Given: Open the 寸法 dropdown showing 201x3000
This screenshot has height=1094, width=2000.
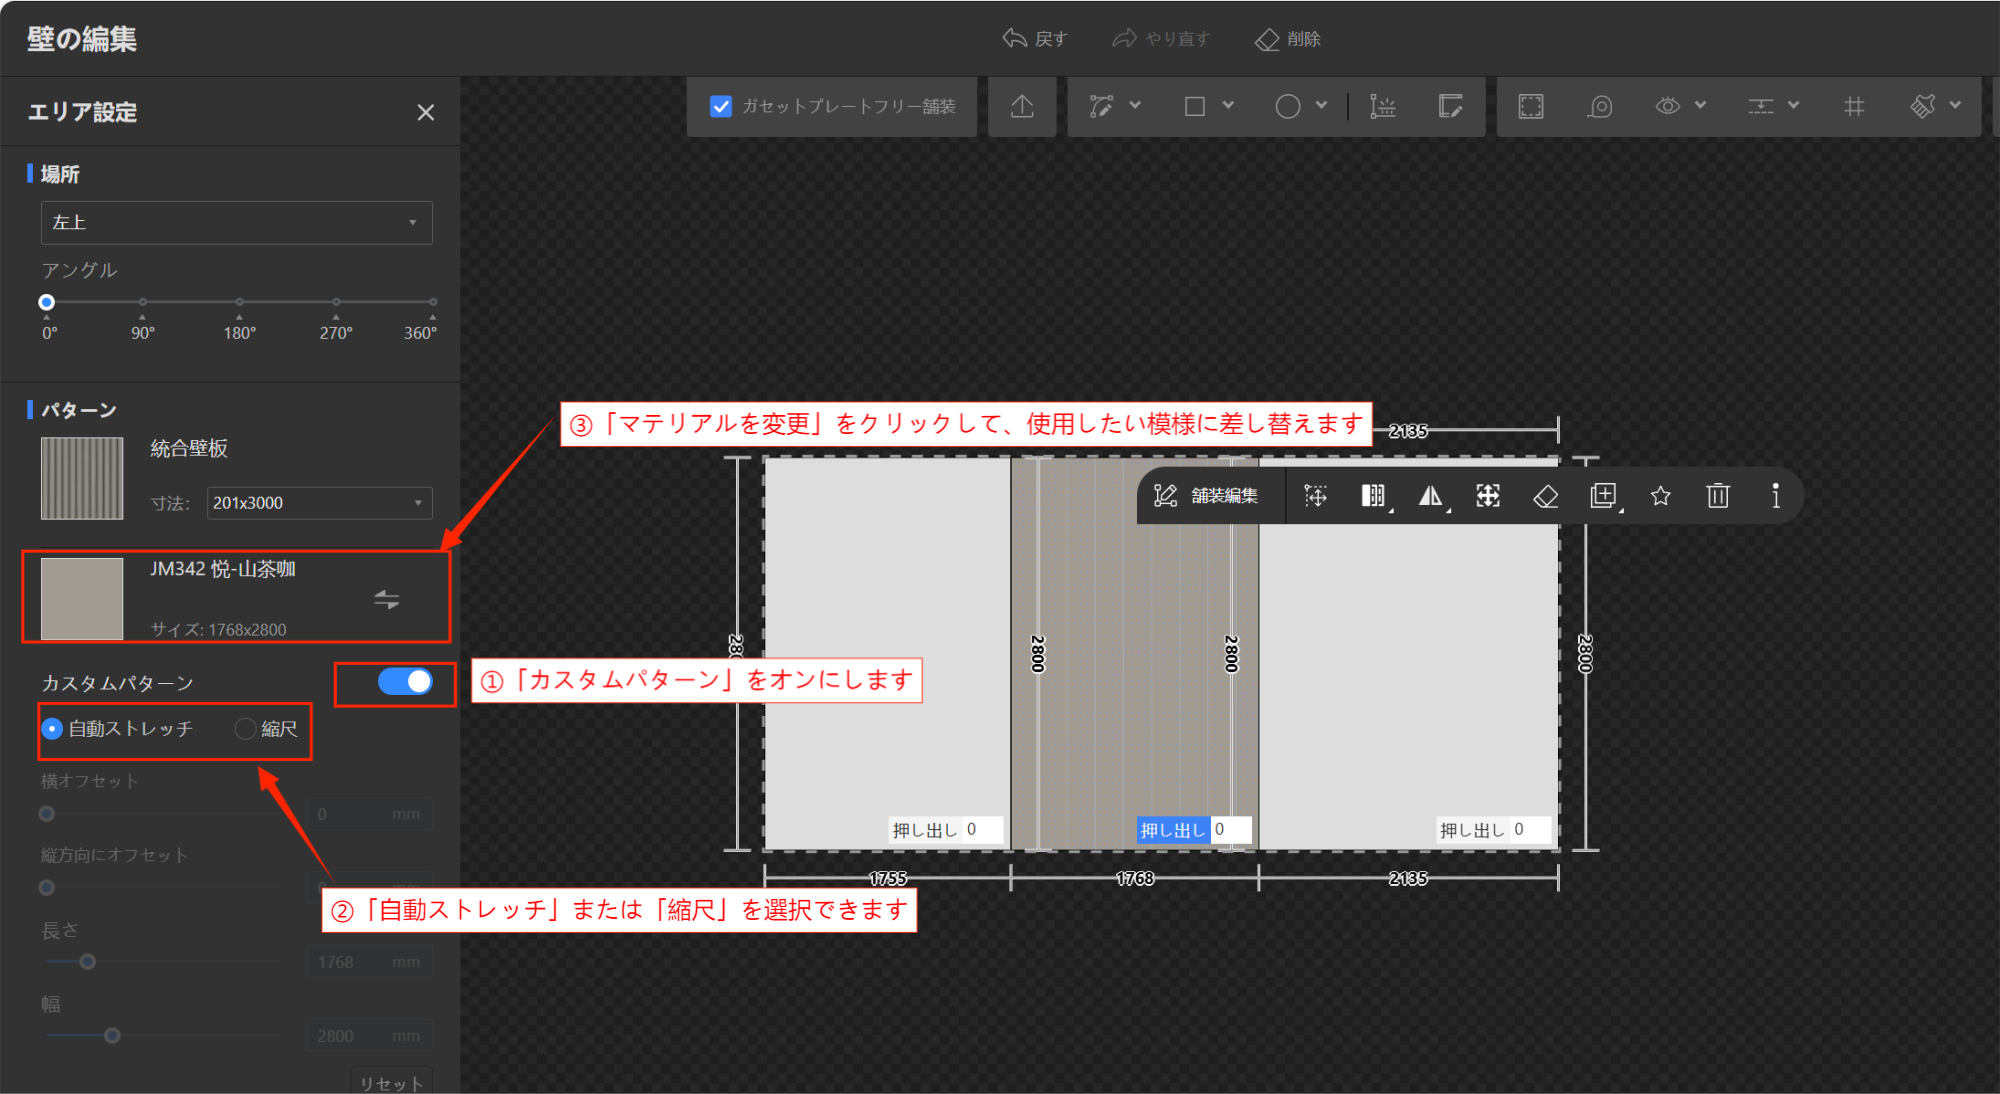Looking at the screenshot, I should pyautogui.click(x=319, y=502).
